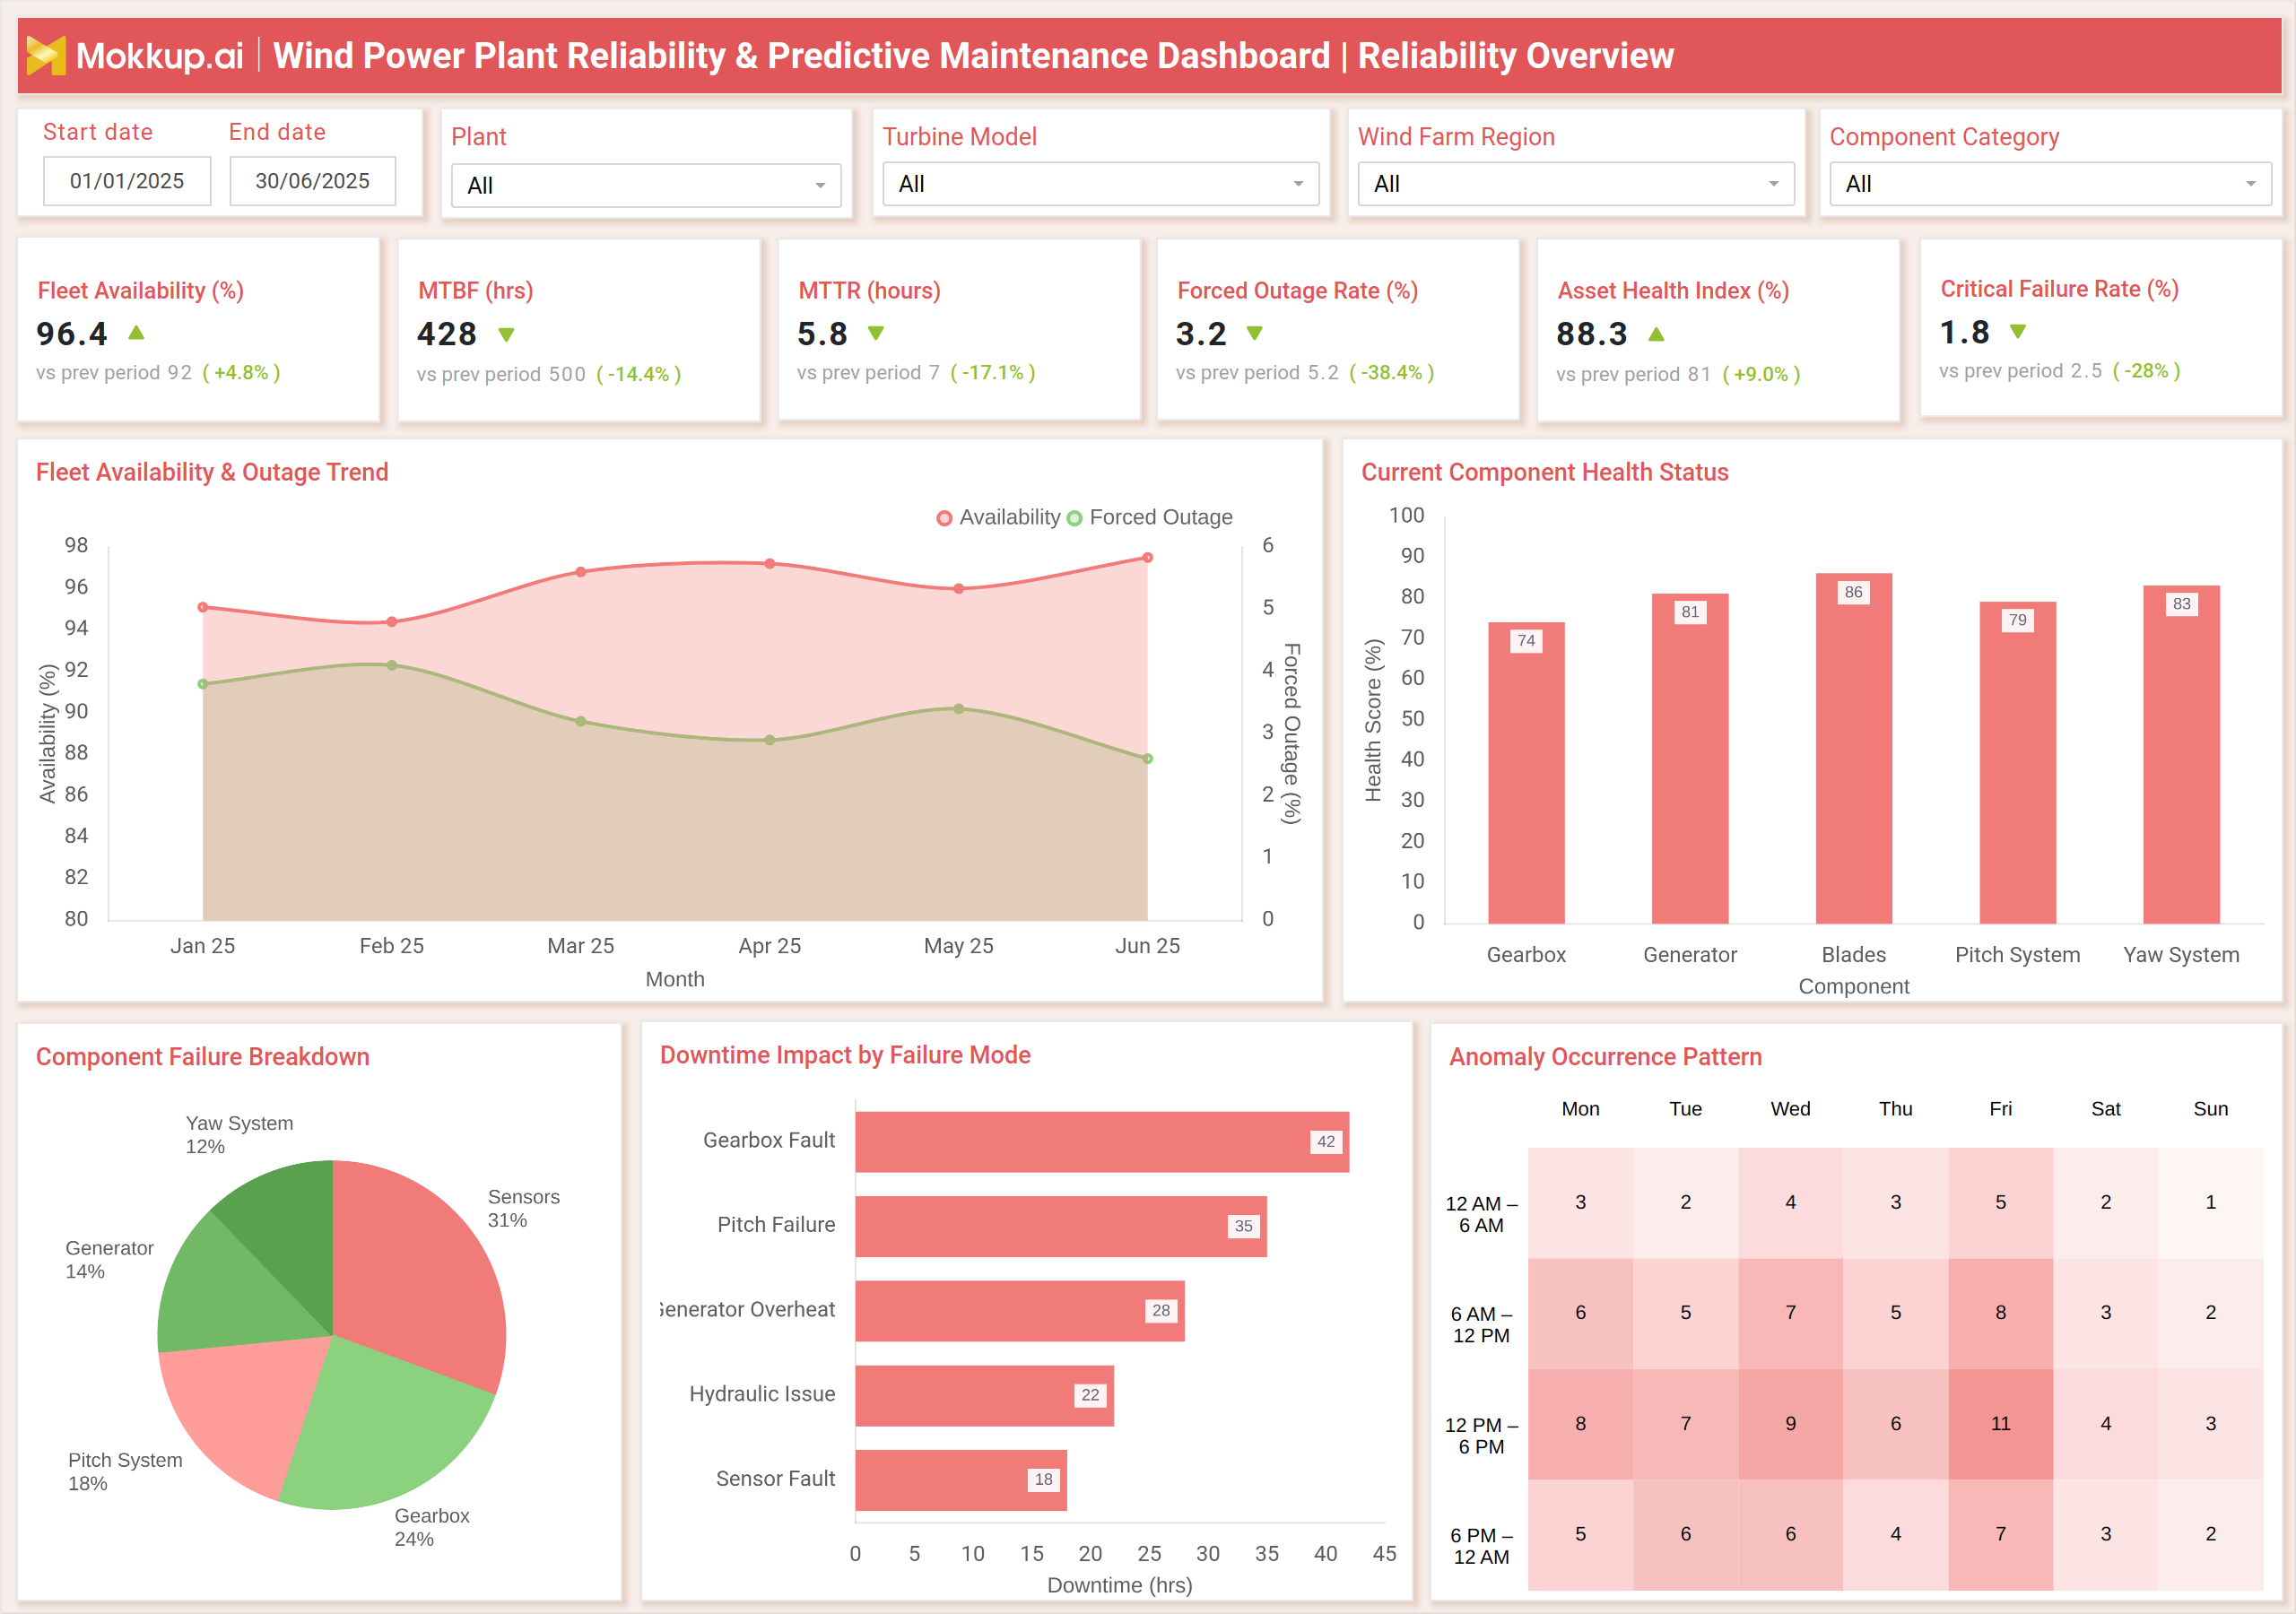Click the MTTR 5.8 value
The height and width of the screenshot is (1614, 2296).
(x=822, y=334)
